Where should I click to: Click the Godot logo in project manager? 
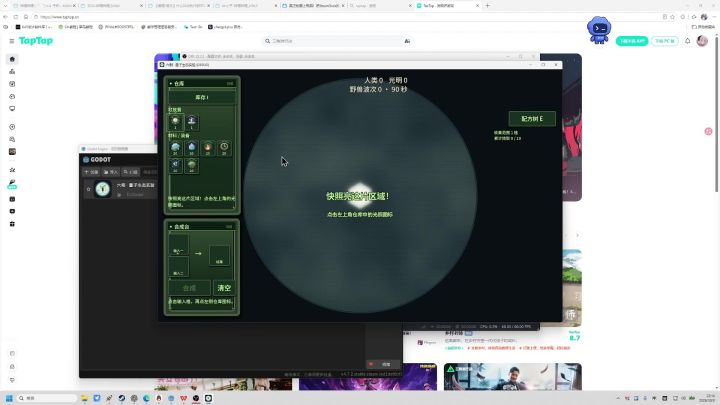[x=97, y=159]
